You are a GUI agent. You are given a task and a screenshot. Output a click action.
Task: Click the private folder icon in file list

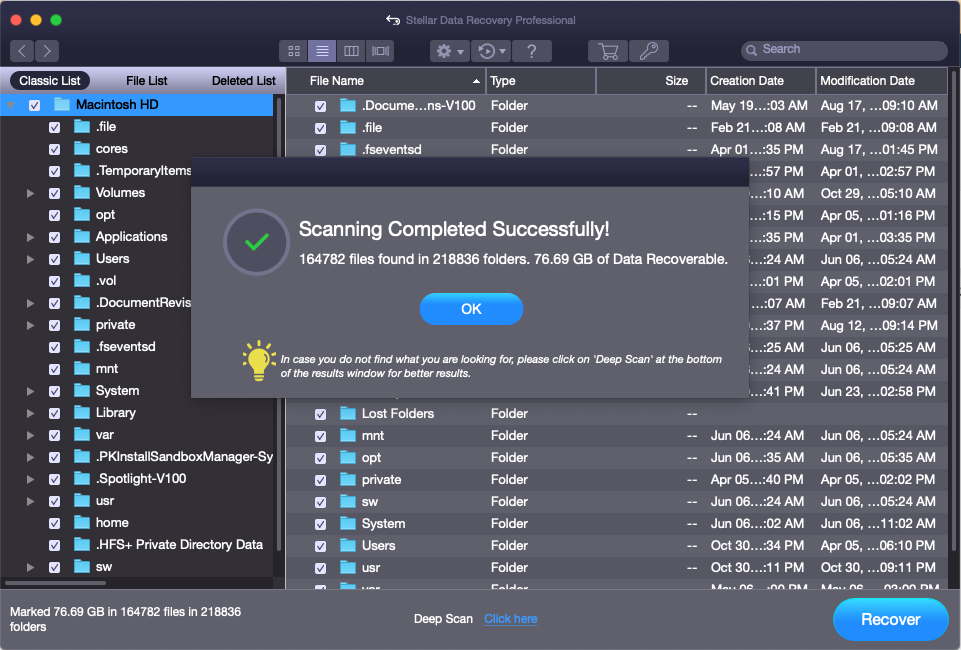pyautogui.click(x=348, y=479)
